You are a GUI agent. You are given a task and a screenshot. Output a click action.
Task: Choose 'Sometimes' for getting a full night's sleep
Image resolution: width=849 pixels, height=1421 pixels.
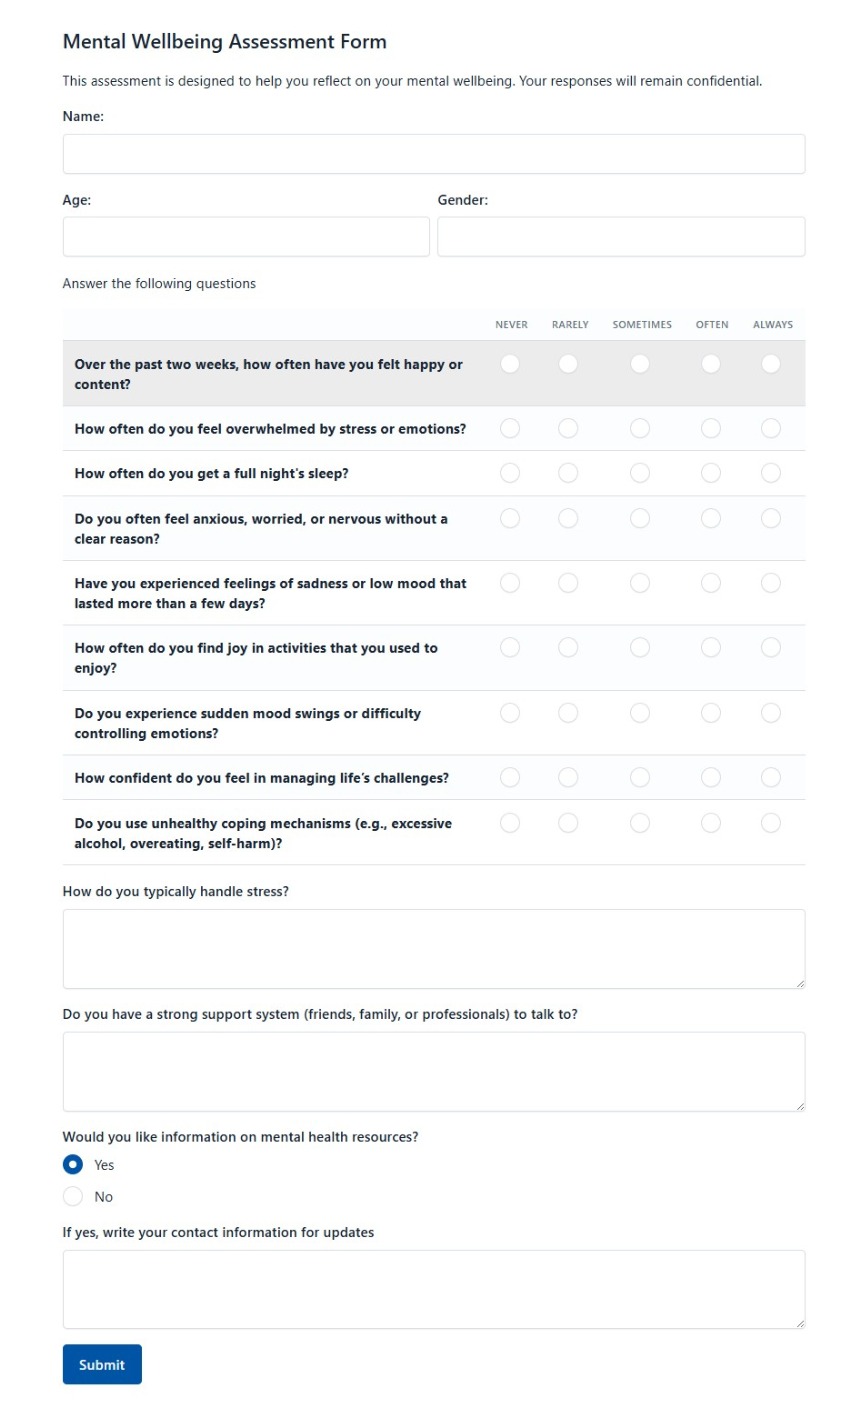pyautogui.click(x=640, y=472)
